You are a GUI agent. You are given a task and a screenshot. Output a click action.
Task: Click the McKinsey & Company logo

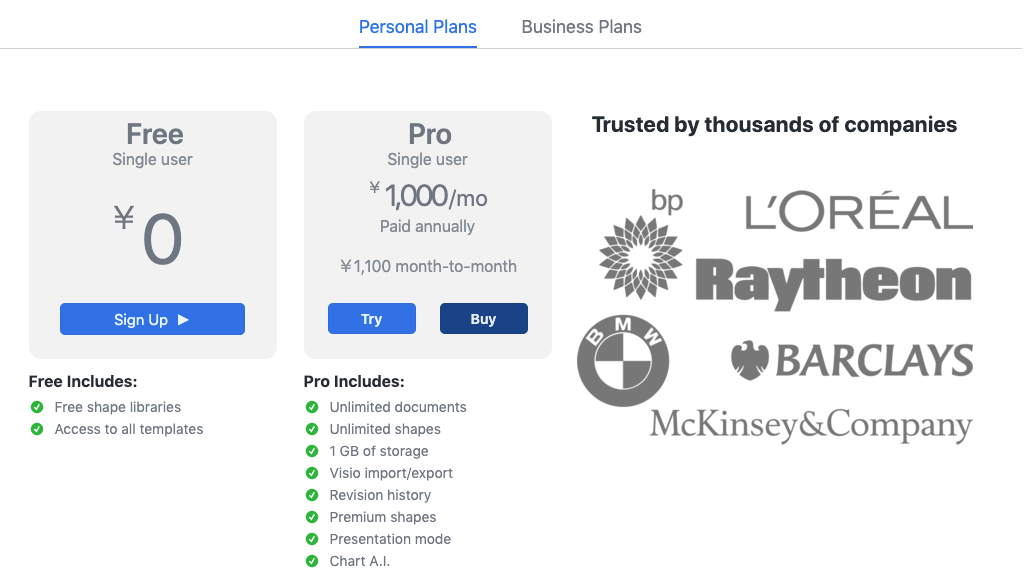pyautogui.click(x=811, y=425)
